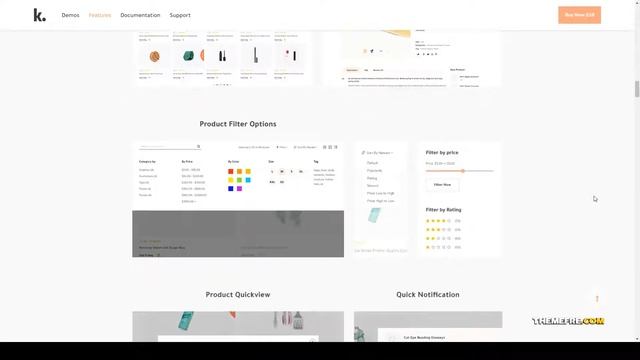
Task: Open the Quick Notification preview image
Action: (428, 327)
